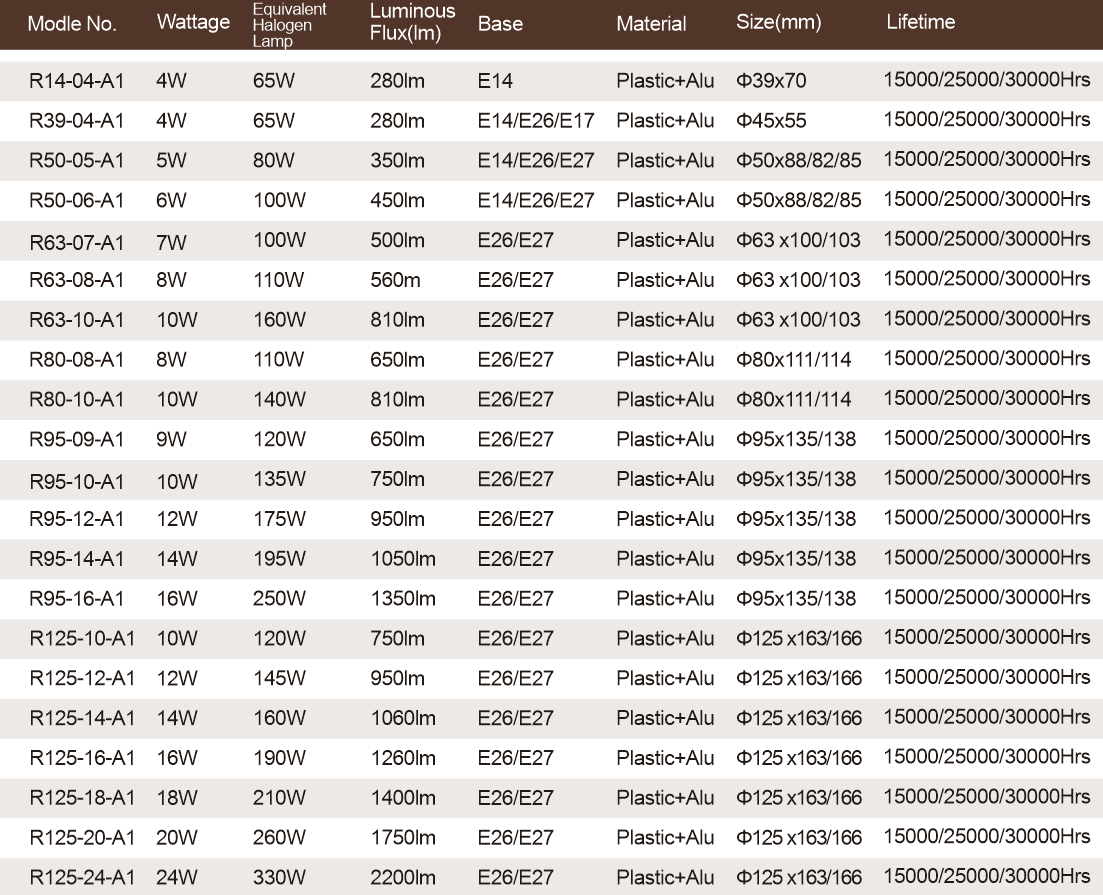Click the "Luminous Flux(lm)" header
Image resolution: width=1103 pixels, height=895 pixels.
coord(412,22)
